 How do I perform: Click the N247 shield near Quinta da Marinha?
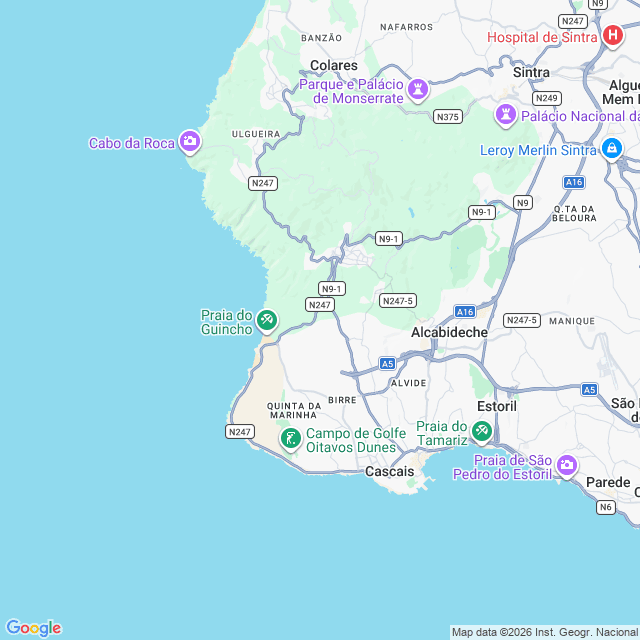pyautogui.click(x=240, y=432)
